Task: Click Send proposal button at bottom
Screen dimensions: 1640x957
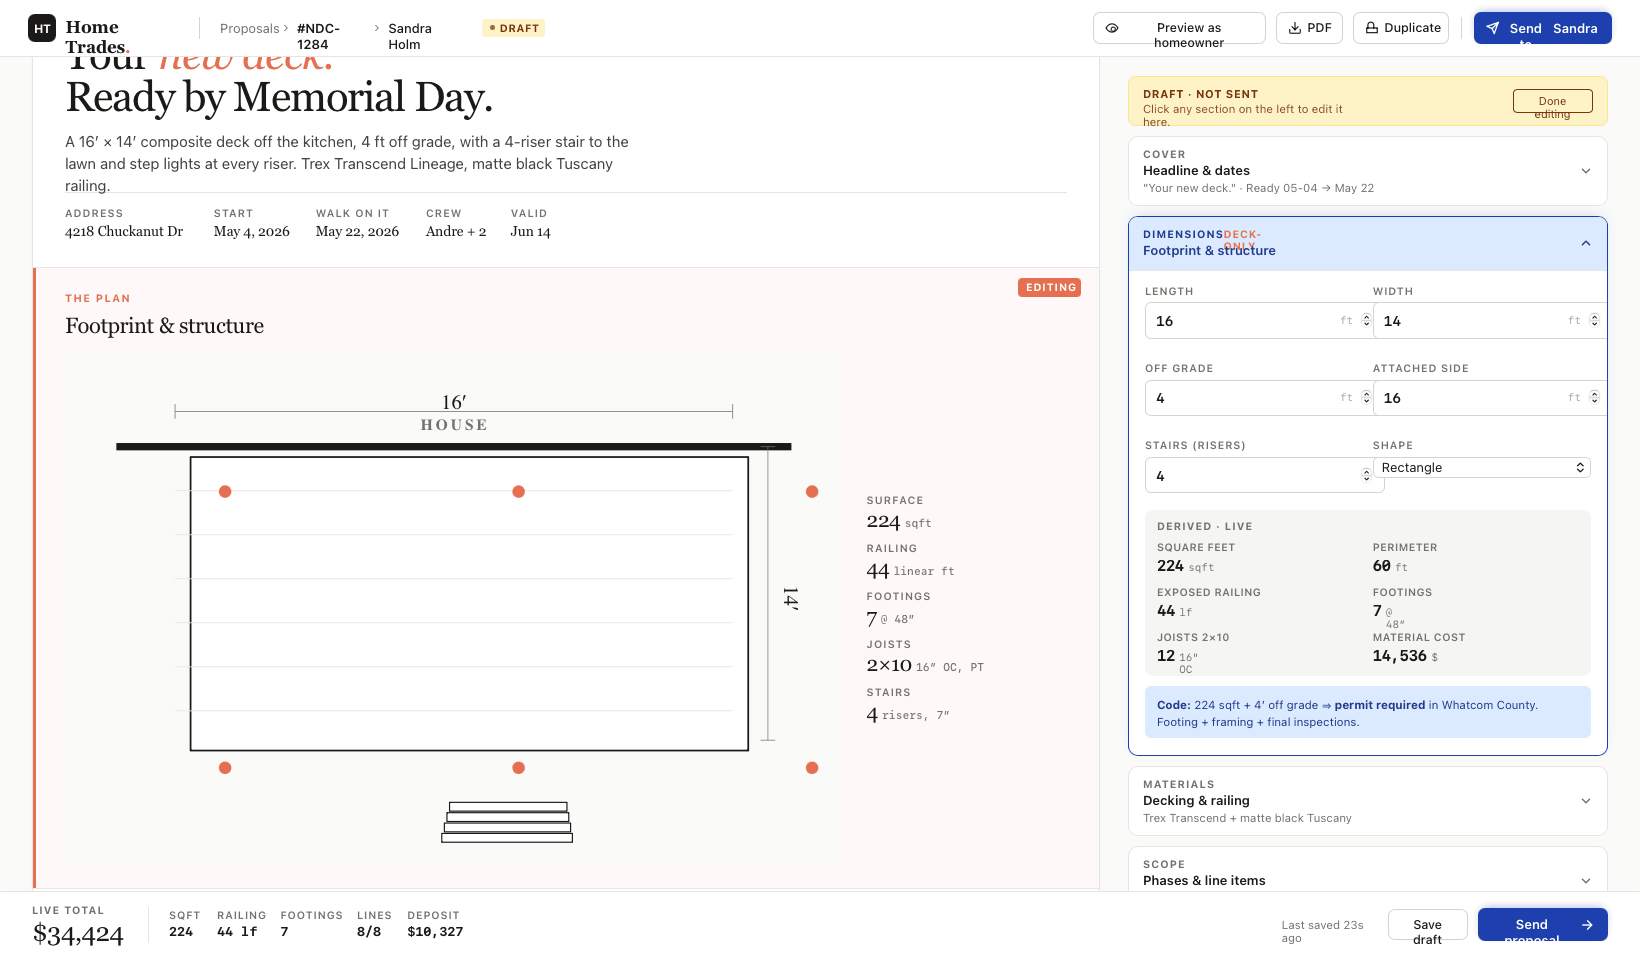Action: pos(1542,925)
